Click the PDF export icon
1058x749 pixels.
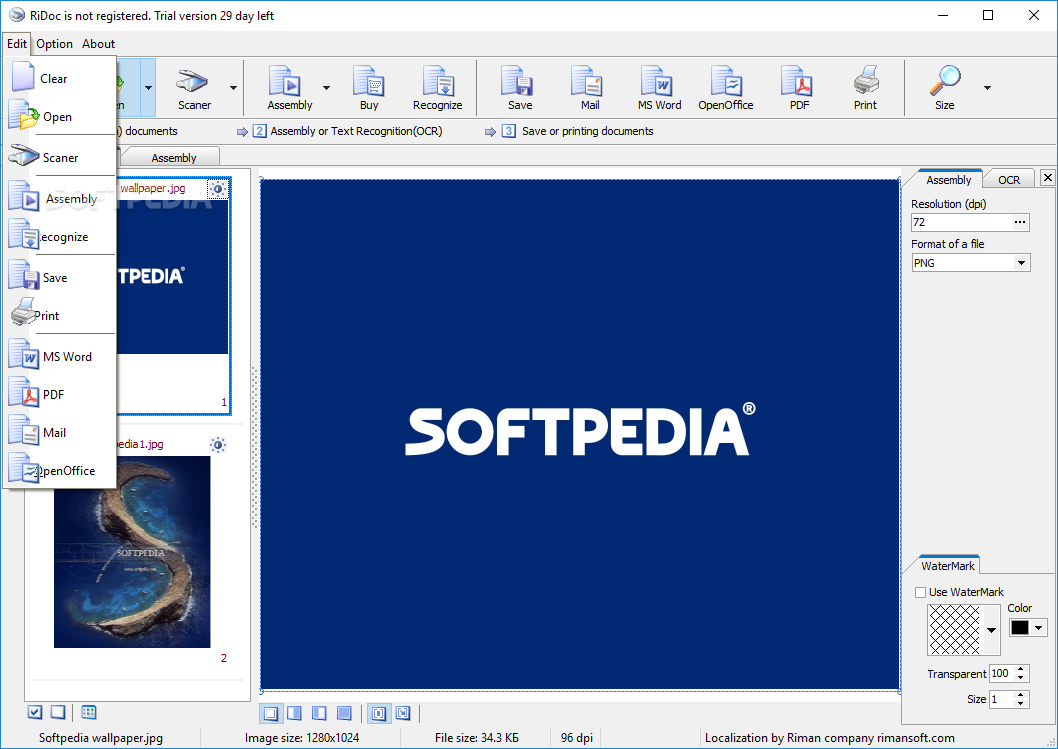799,88
